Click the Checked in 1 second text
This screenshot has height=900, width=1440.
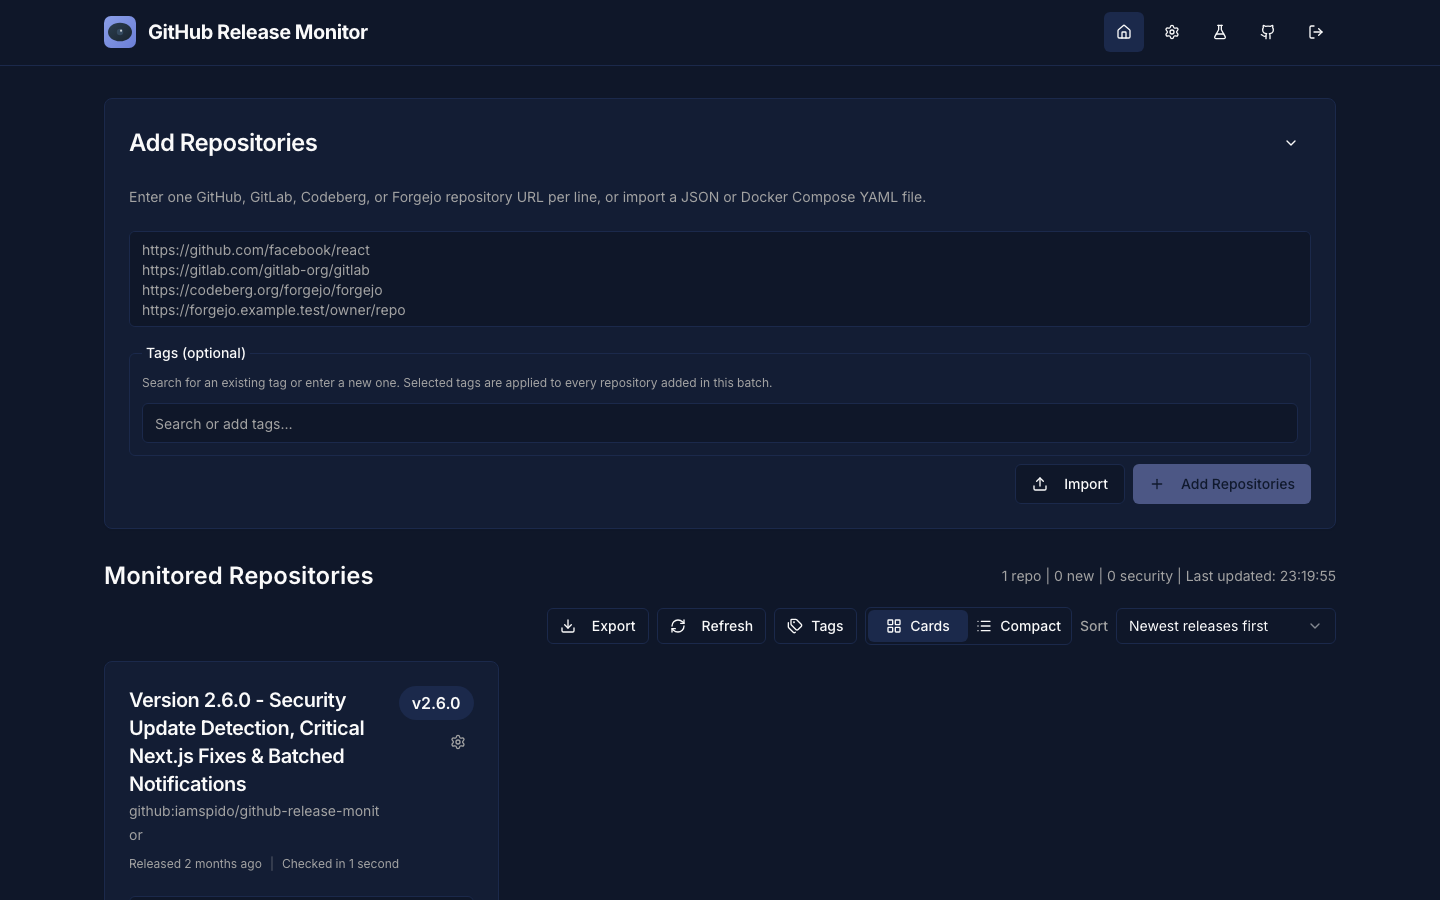pyautogui.click(x=340, y=864)
